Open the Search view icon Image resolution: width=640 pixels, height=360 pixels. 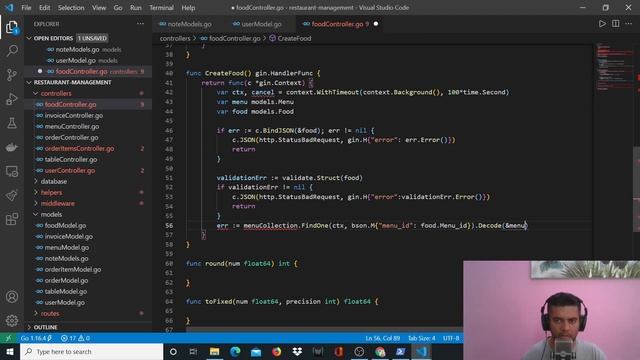pos(12,51)
